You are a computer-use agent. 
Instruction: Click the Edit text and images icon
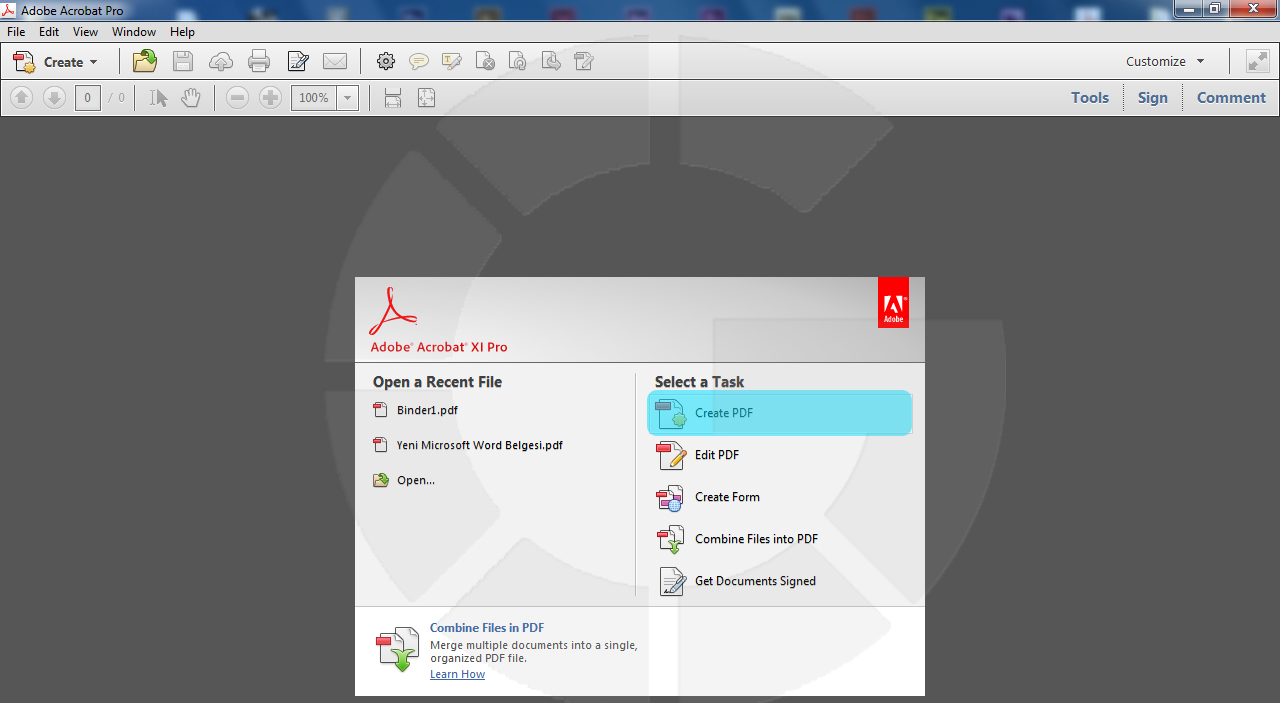298,62
